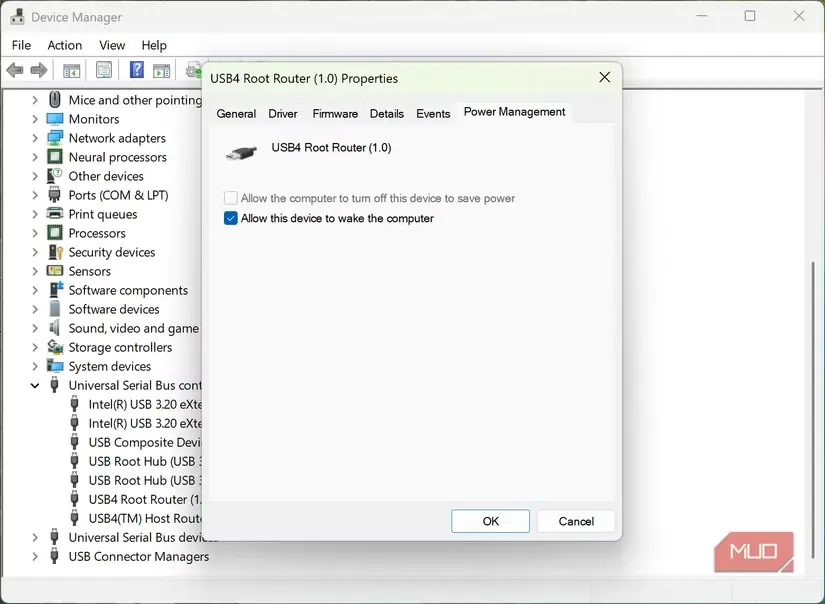Expand the Print queues category
This screenshot has width=825, height=604.
pos(35,215)
